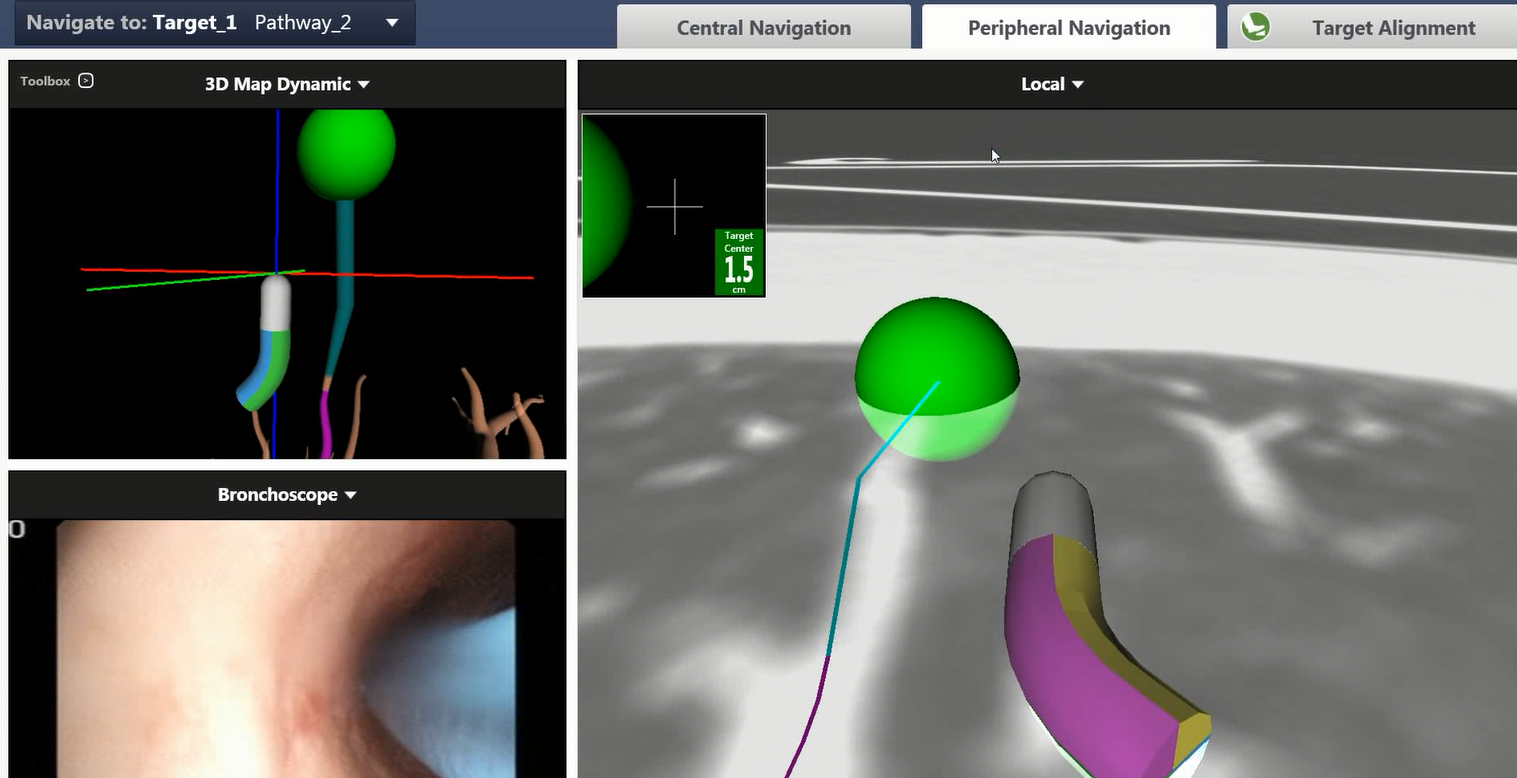Open the Navigate to Target_1 Pathway_2 dropdown
Screen dimensions: 1517x778
tap(392, 23)
